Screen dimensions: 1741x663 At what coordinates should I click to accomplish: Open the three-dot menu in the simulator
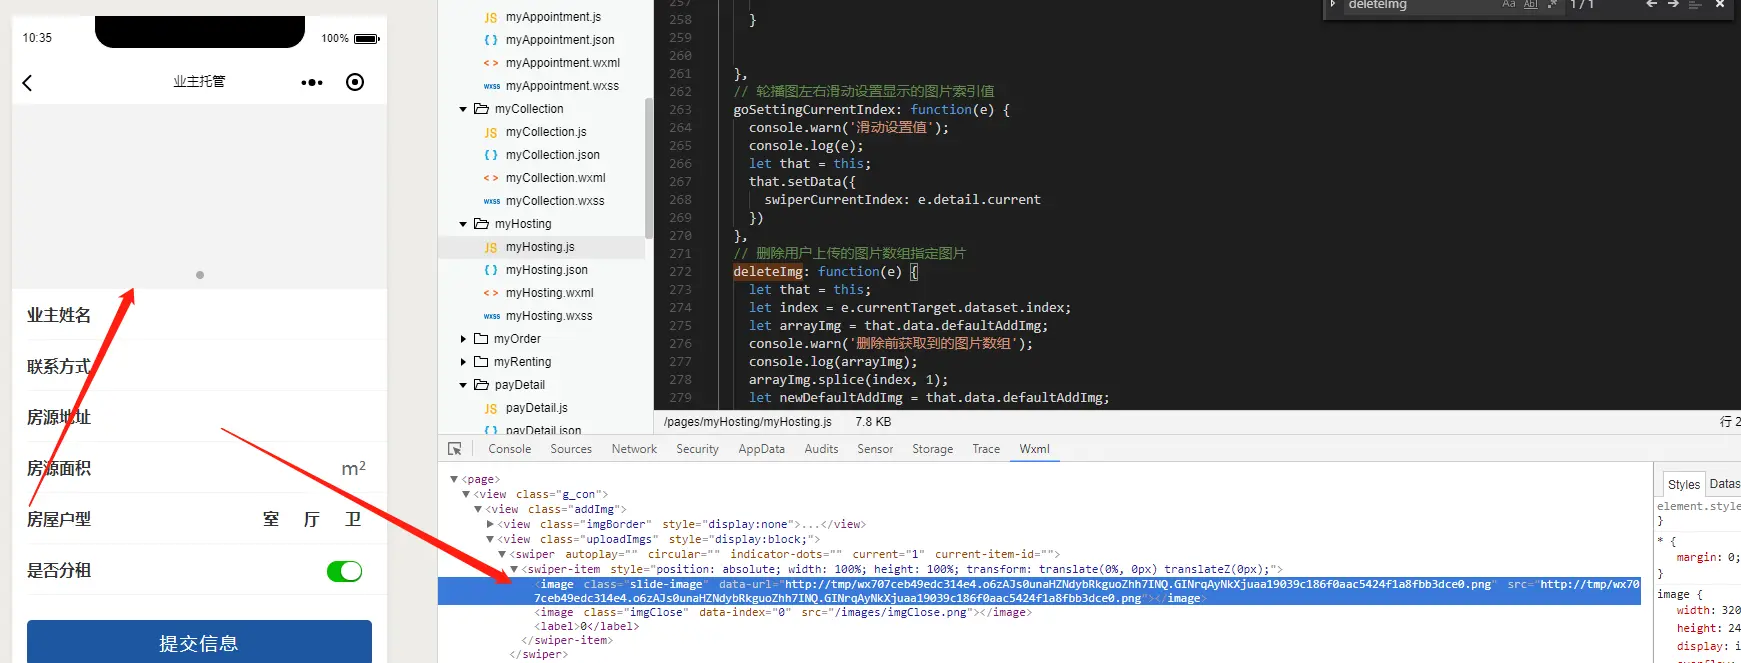[312, 83]
